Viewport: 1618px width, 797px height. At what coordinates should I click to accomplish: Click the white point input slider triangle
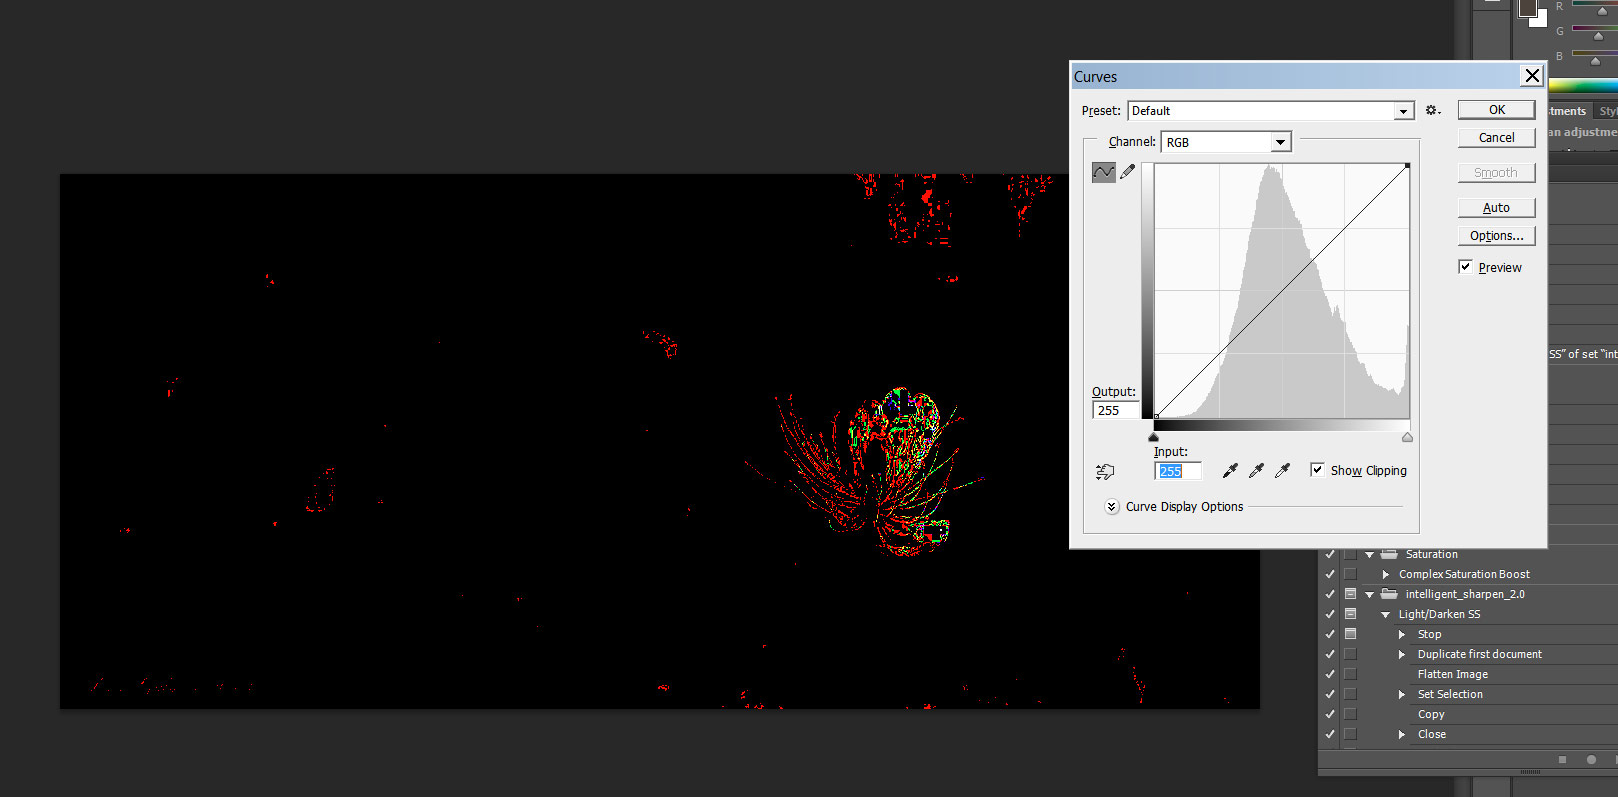click(x=1408, y=438)
